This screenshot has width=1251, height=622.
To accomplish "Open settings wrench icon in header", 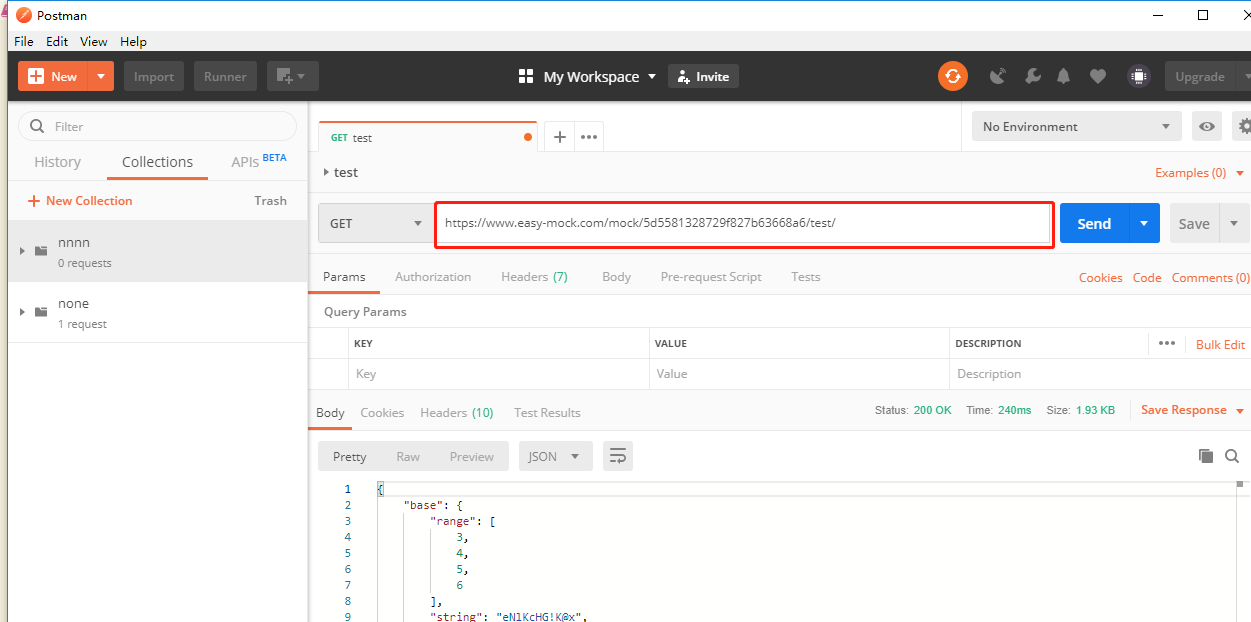I will tap(1033, 76).
